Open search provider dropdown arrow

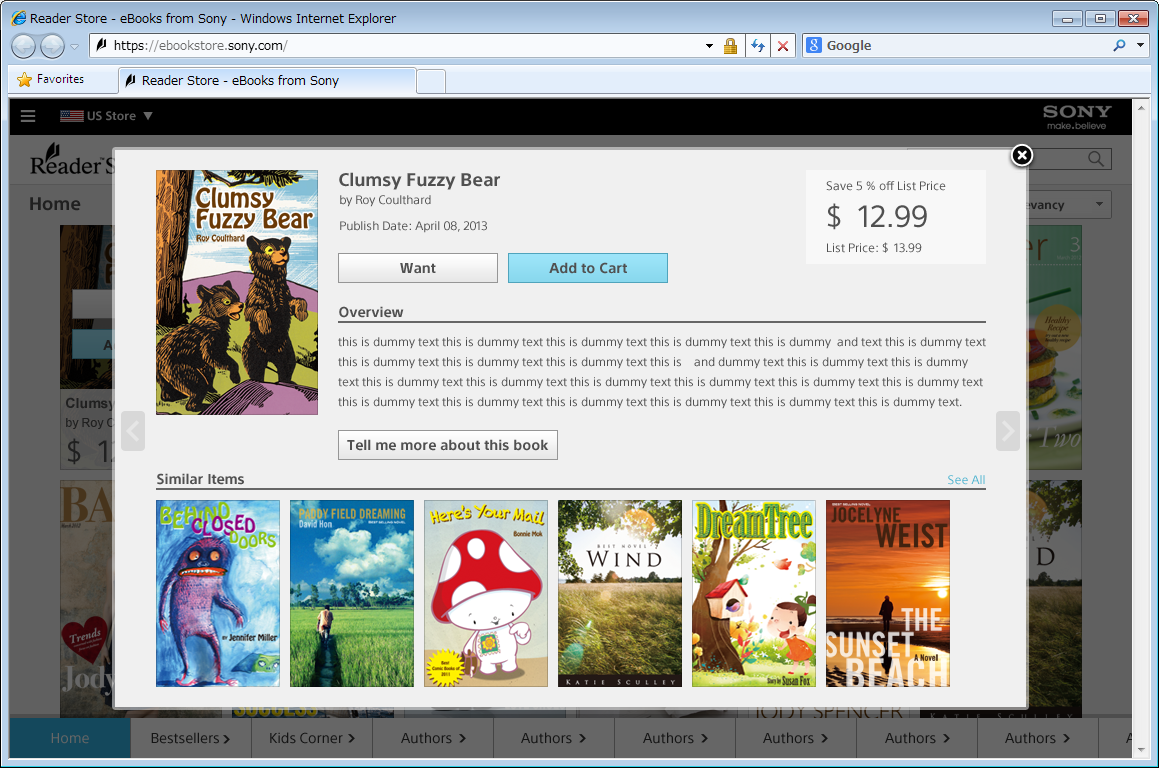pos(1141,46)
